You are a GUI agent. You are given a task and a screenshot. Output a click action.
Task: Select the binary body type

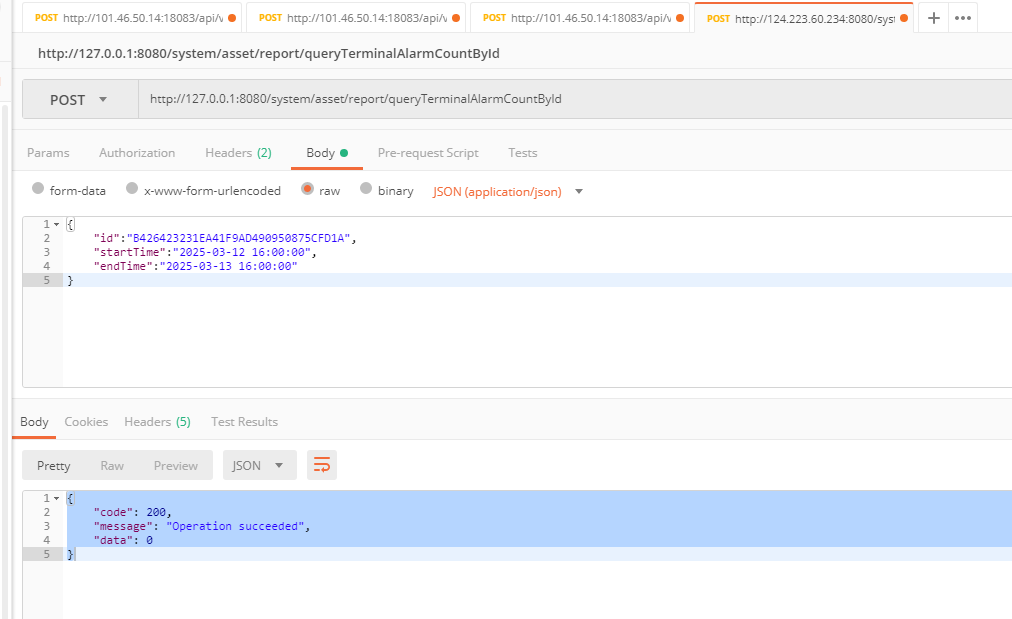[x=366, y=189]
